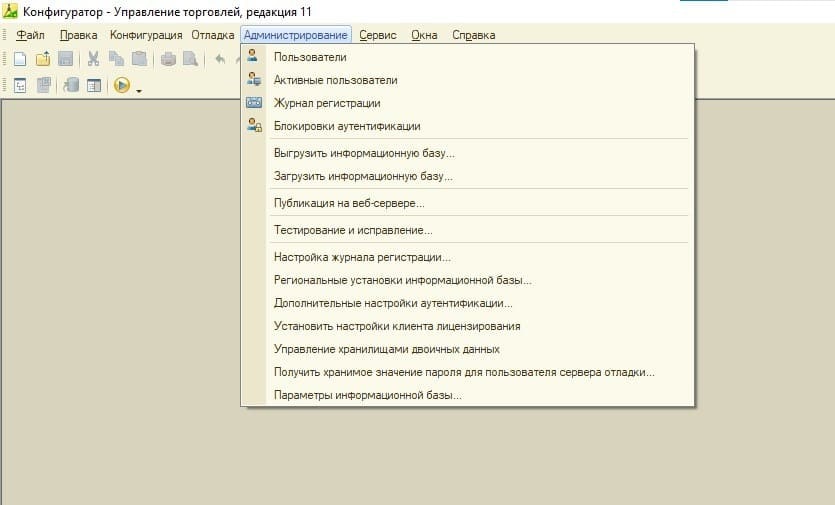
Task: Open the Правка menu
Action: [x=78, y=35]
